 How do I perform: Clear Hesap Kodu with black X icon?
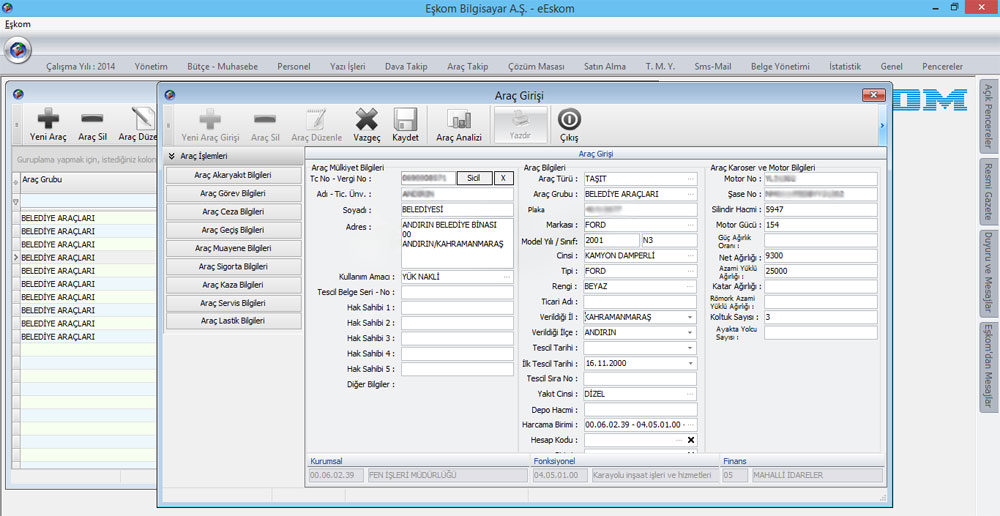click(x=691, y=440)
